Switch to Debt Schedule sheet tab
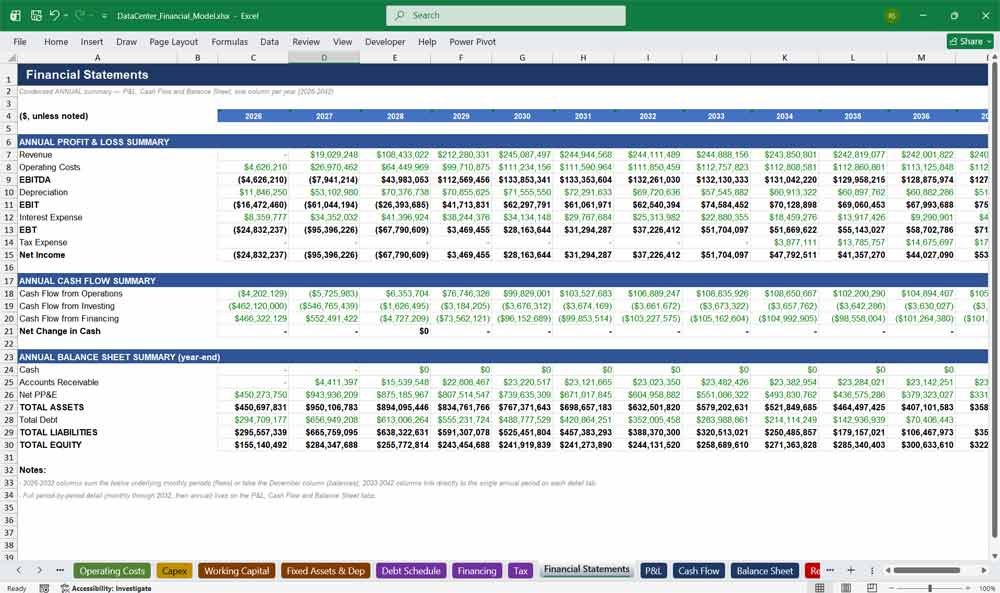The width and height of the screenshot is (1000, 593). tap(411, 571)
